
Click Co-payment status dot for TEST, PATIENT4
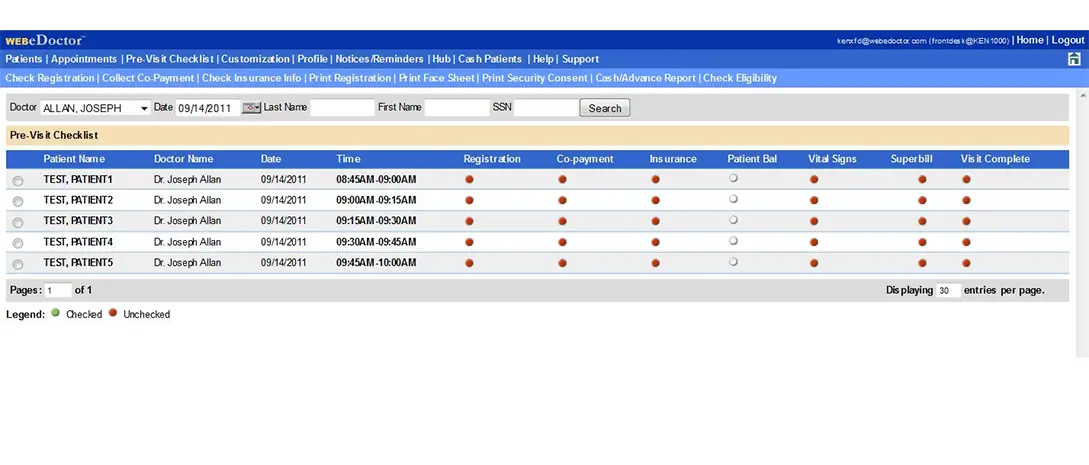563,242
